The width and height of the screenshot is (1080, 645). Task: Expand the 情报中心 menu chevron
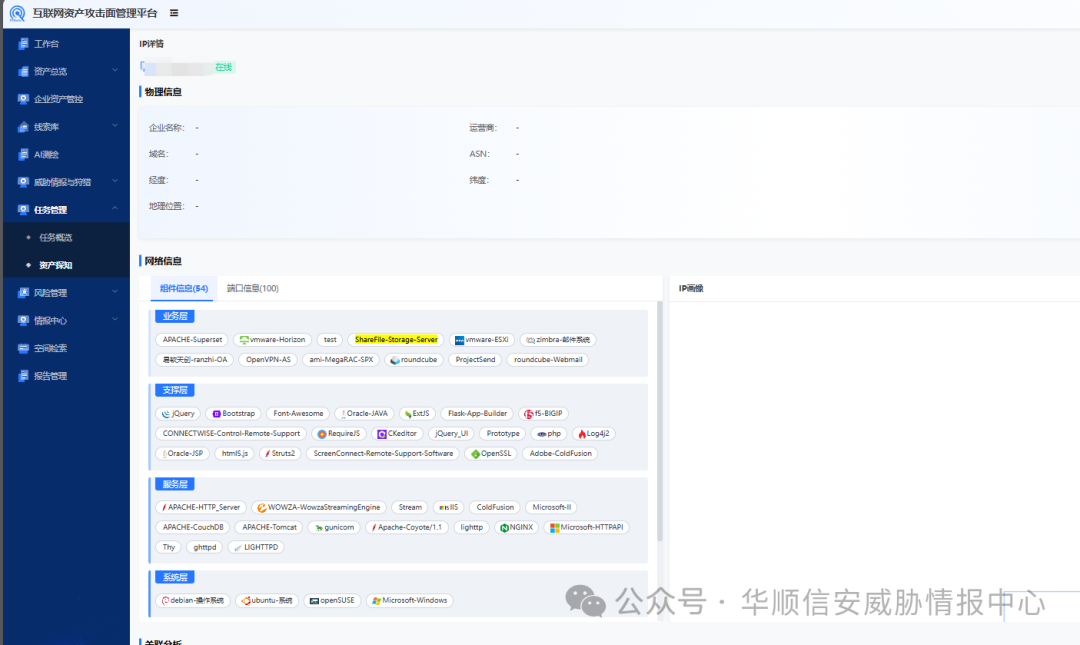pos(115,320)
